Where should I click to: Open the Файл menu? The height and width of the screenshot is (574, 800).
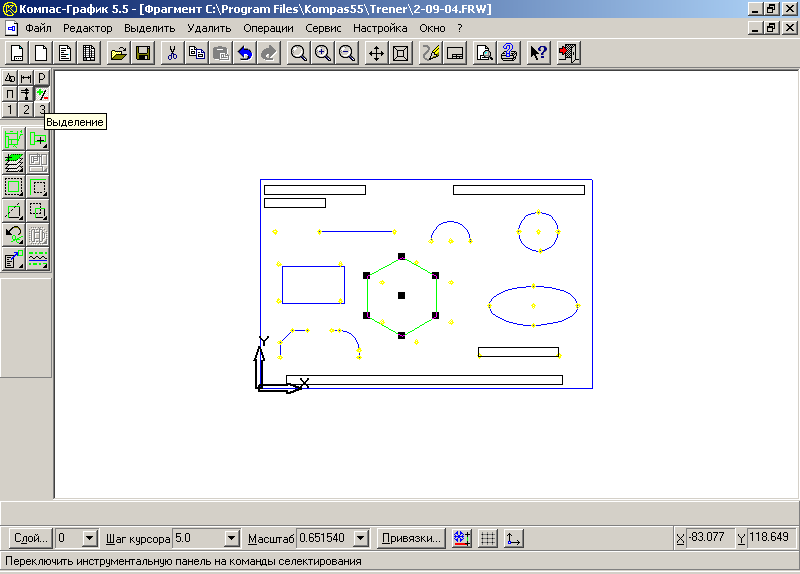click(x=38, y=28)
